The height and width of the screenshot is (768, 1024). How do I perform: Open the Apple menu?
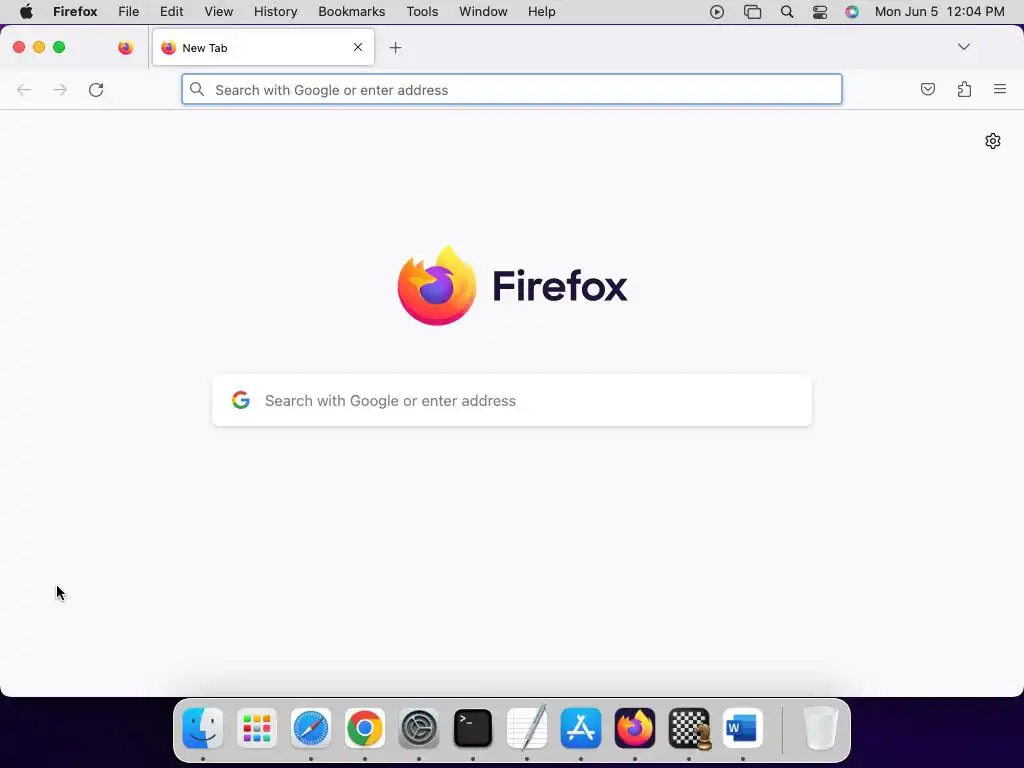26,12
